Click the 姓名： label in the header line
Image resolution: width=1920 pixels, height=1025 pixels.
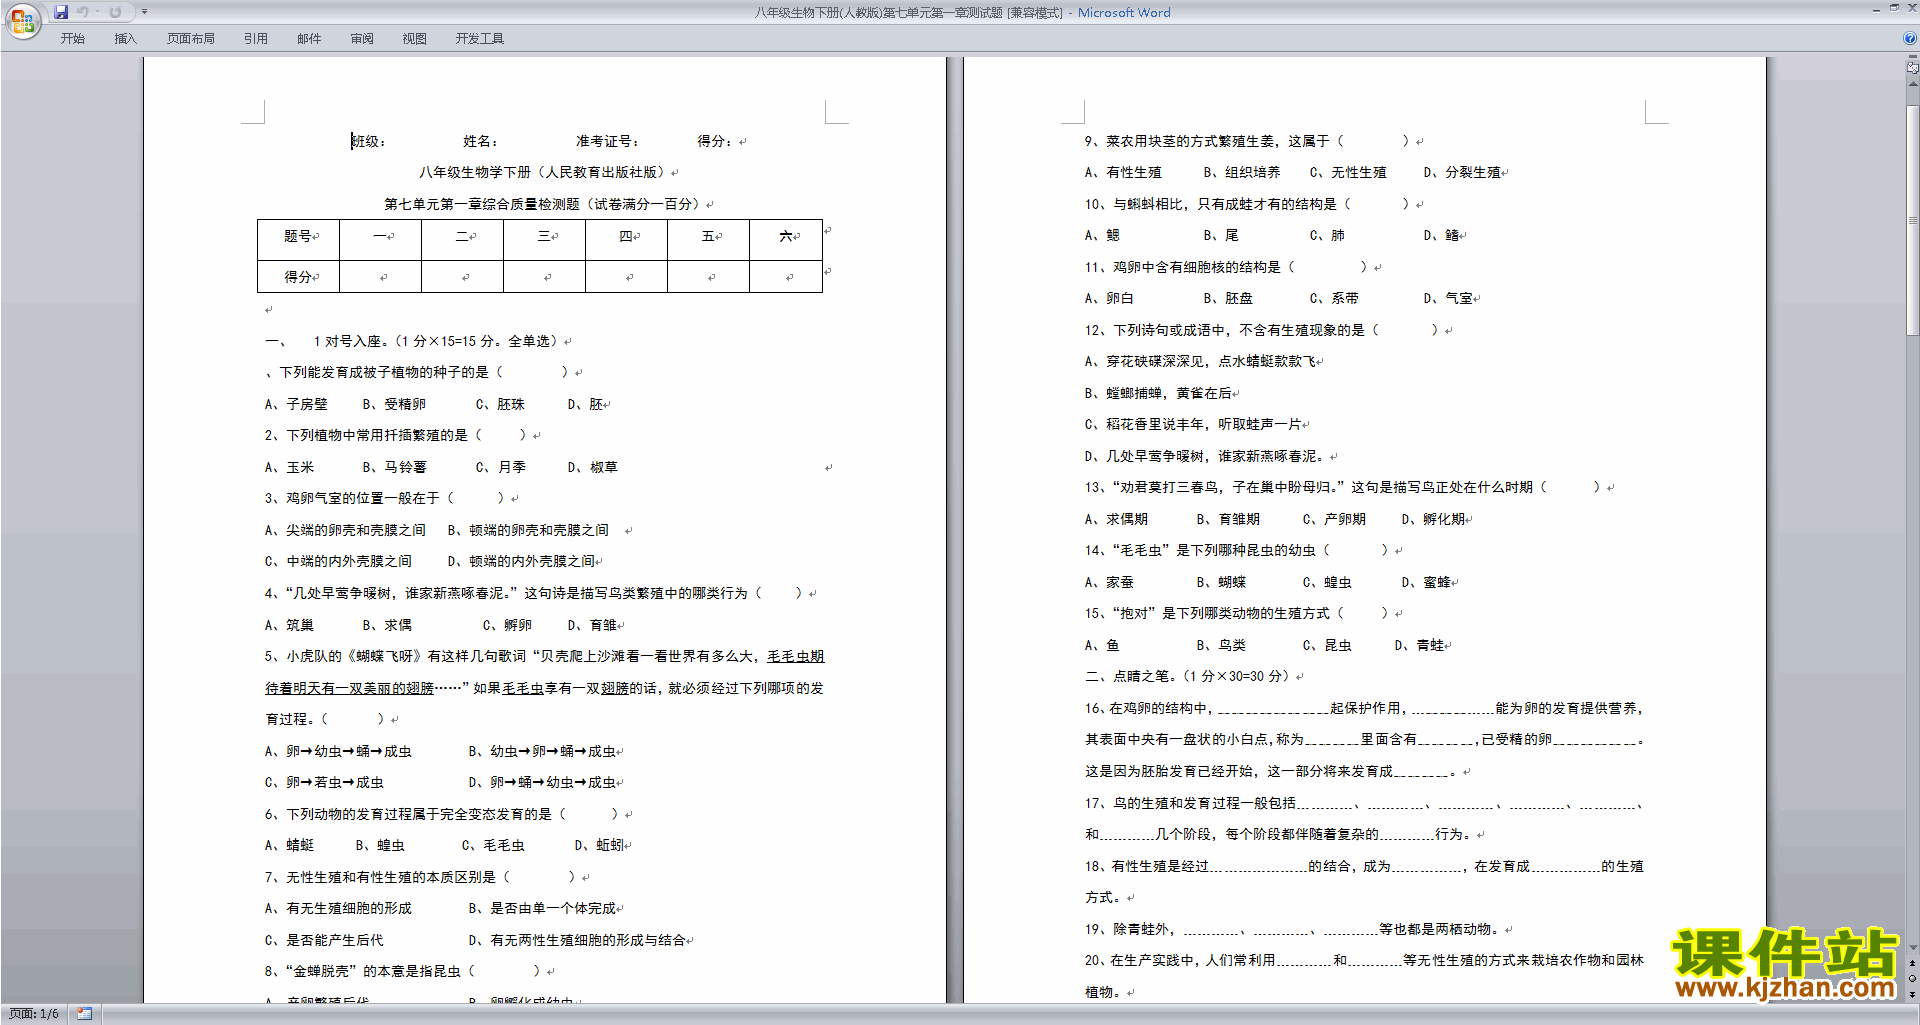pyautogui.click(x=481, y=142)
